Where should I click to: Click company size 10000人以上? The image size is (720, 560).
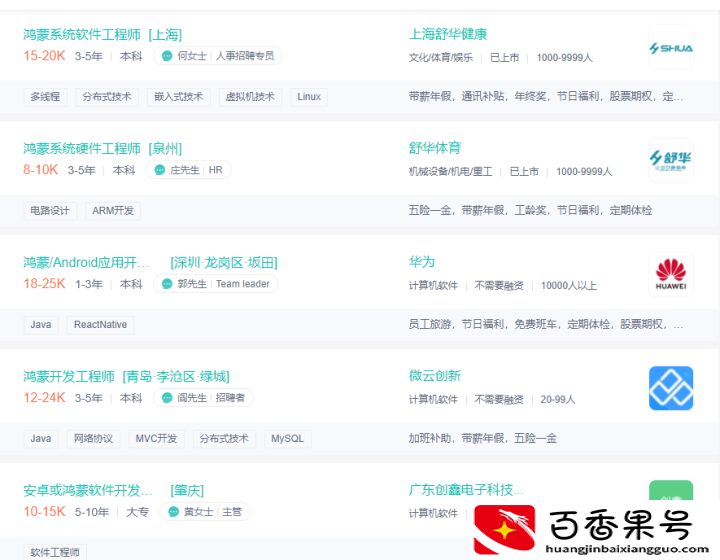point(569,286)
